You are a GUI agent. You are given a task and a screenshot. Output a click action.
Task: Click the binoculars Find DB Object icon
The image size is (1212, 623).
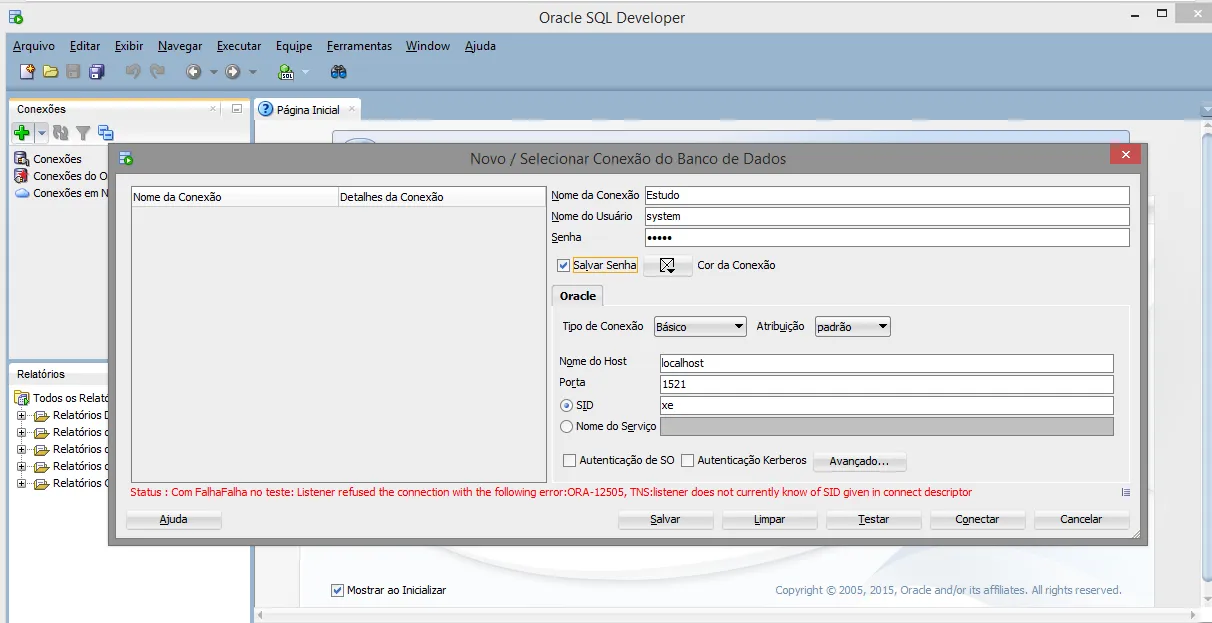[x=339, y=72]
